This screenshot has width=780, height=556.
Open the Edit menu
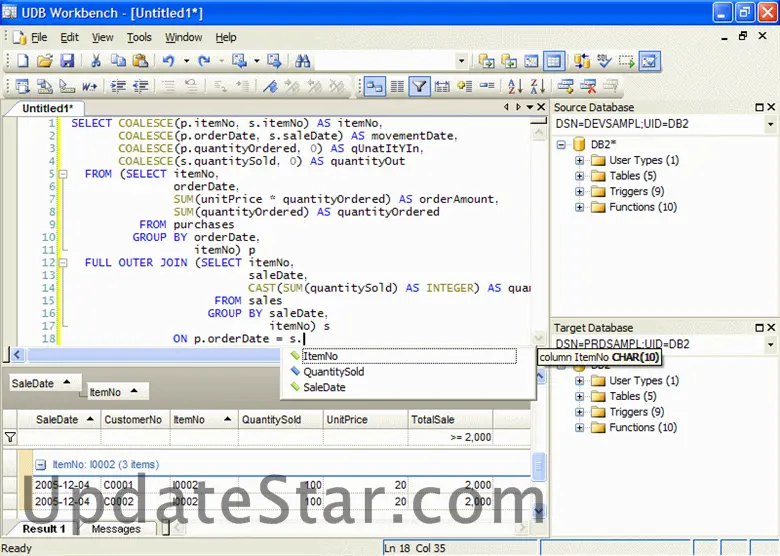[x=70, y=37]
